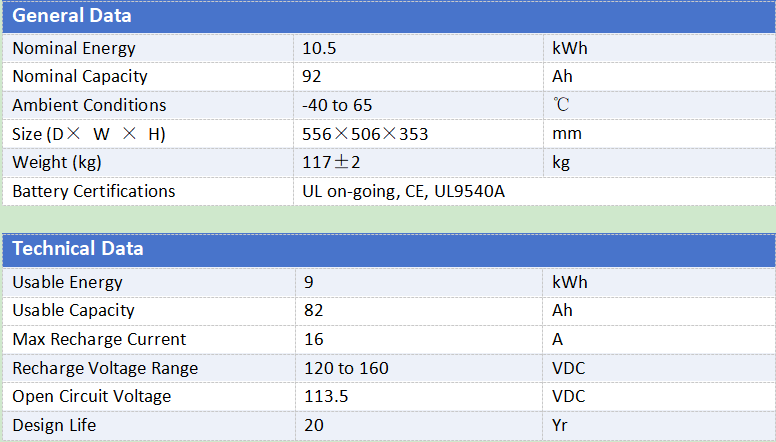The image size is (776, 442).
Task: Click the Weight value 117±2
Action: (x=331, y=162)
